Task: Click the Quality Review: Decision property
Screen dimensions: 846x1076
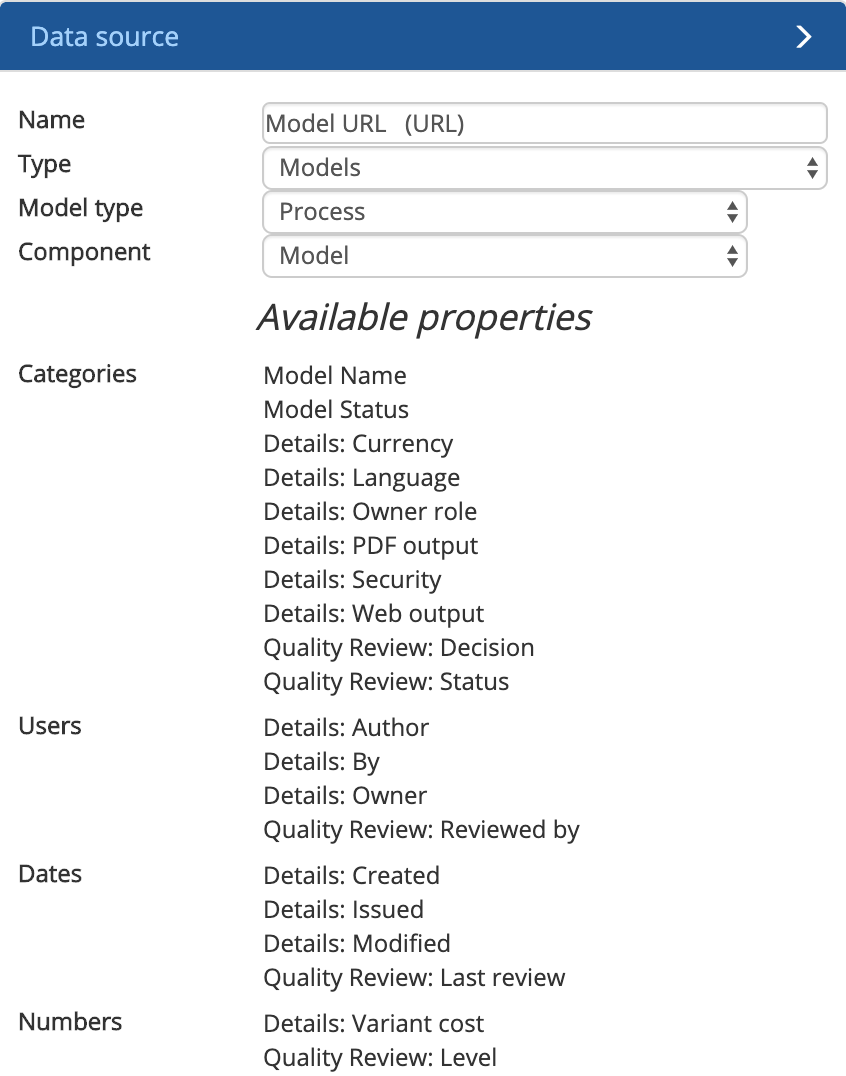Action: coord(399,648)
